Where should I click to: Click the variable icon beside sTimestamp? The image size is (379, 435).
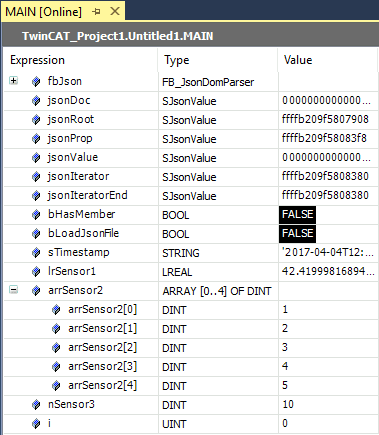36,253
